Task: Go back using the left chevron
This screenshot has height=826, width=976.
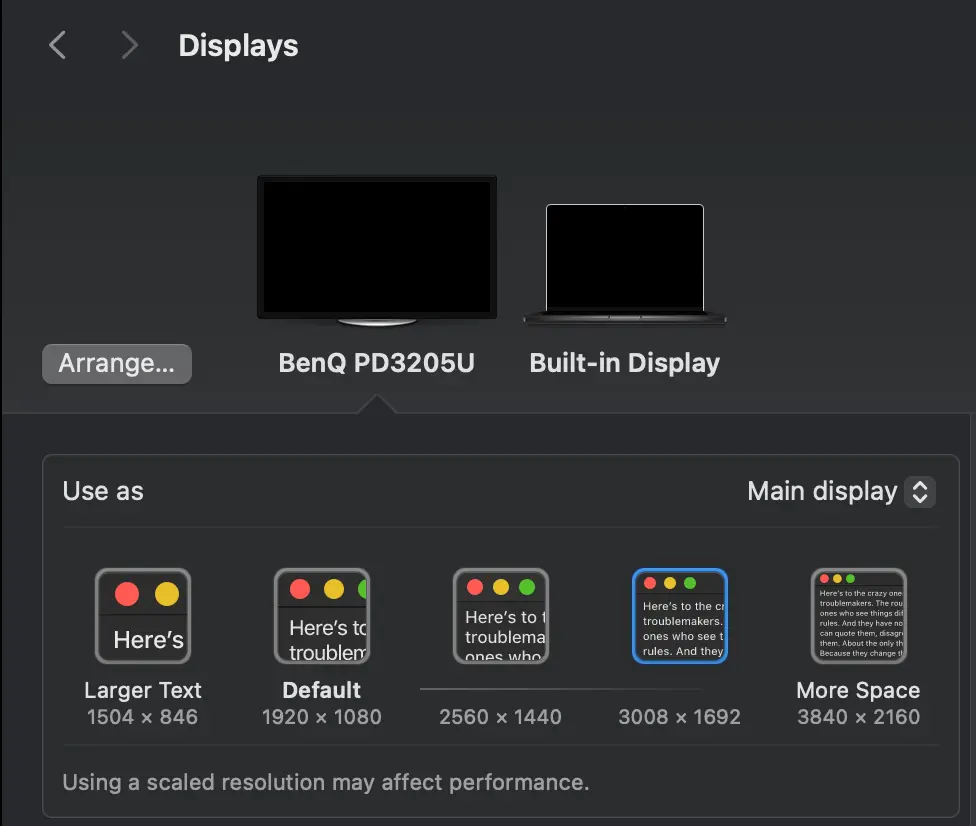Action: (x=58, y=45)
